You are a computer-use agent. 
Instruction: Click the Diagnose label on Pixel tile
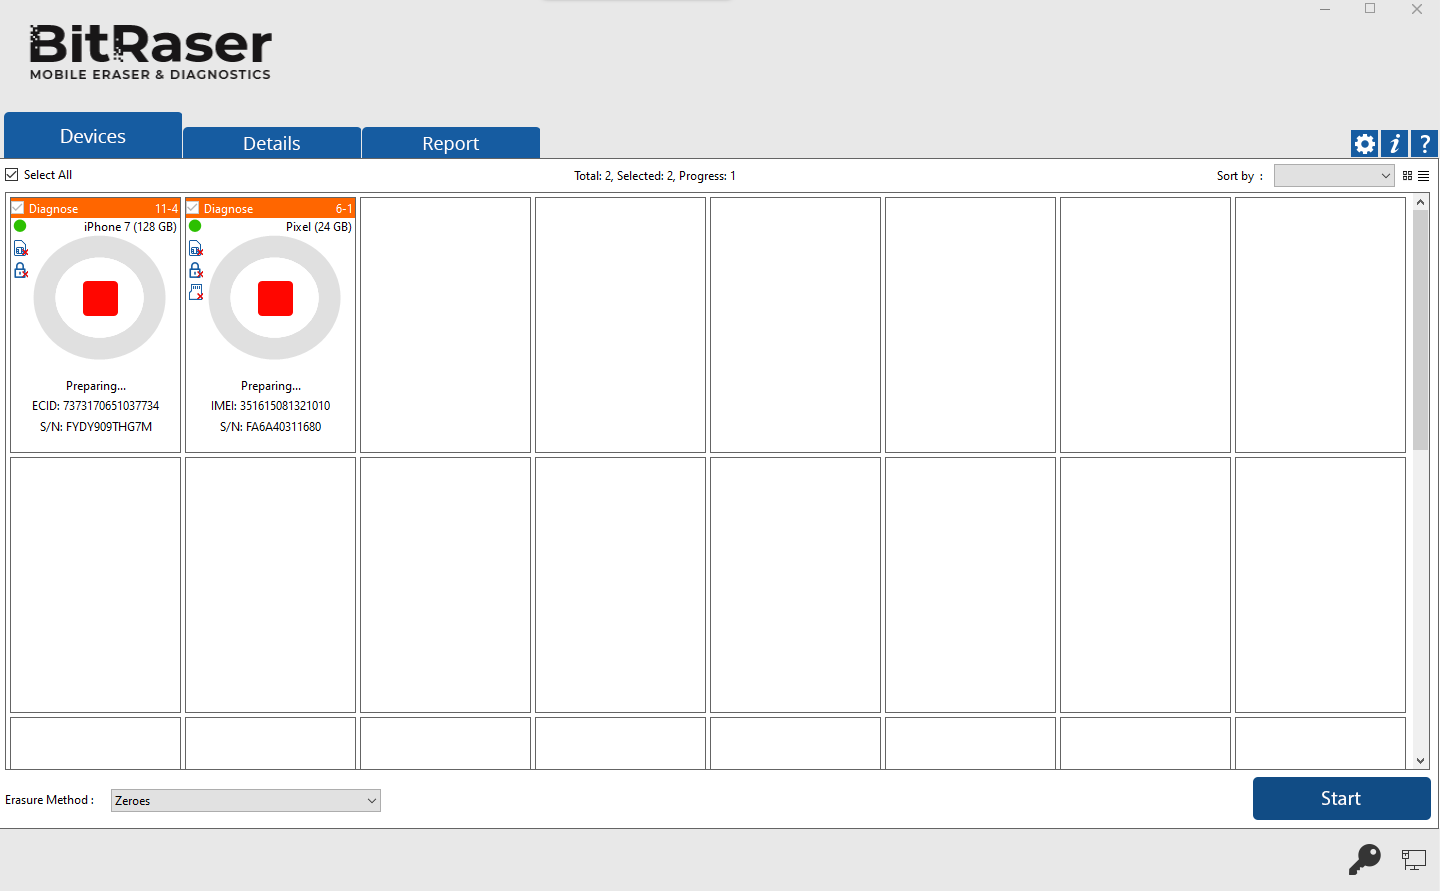tap(228, 209)
